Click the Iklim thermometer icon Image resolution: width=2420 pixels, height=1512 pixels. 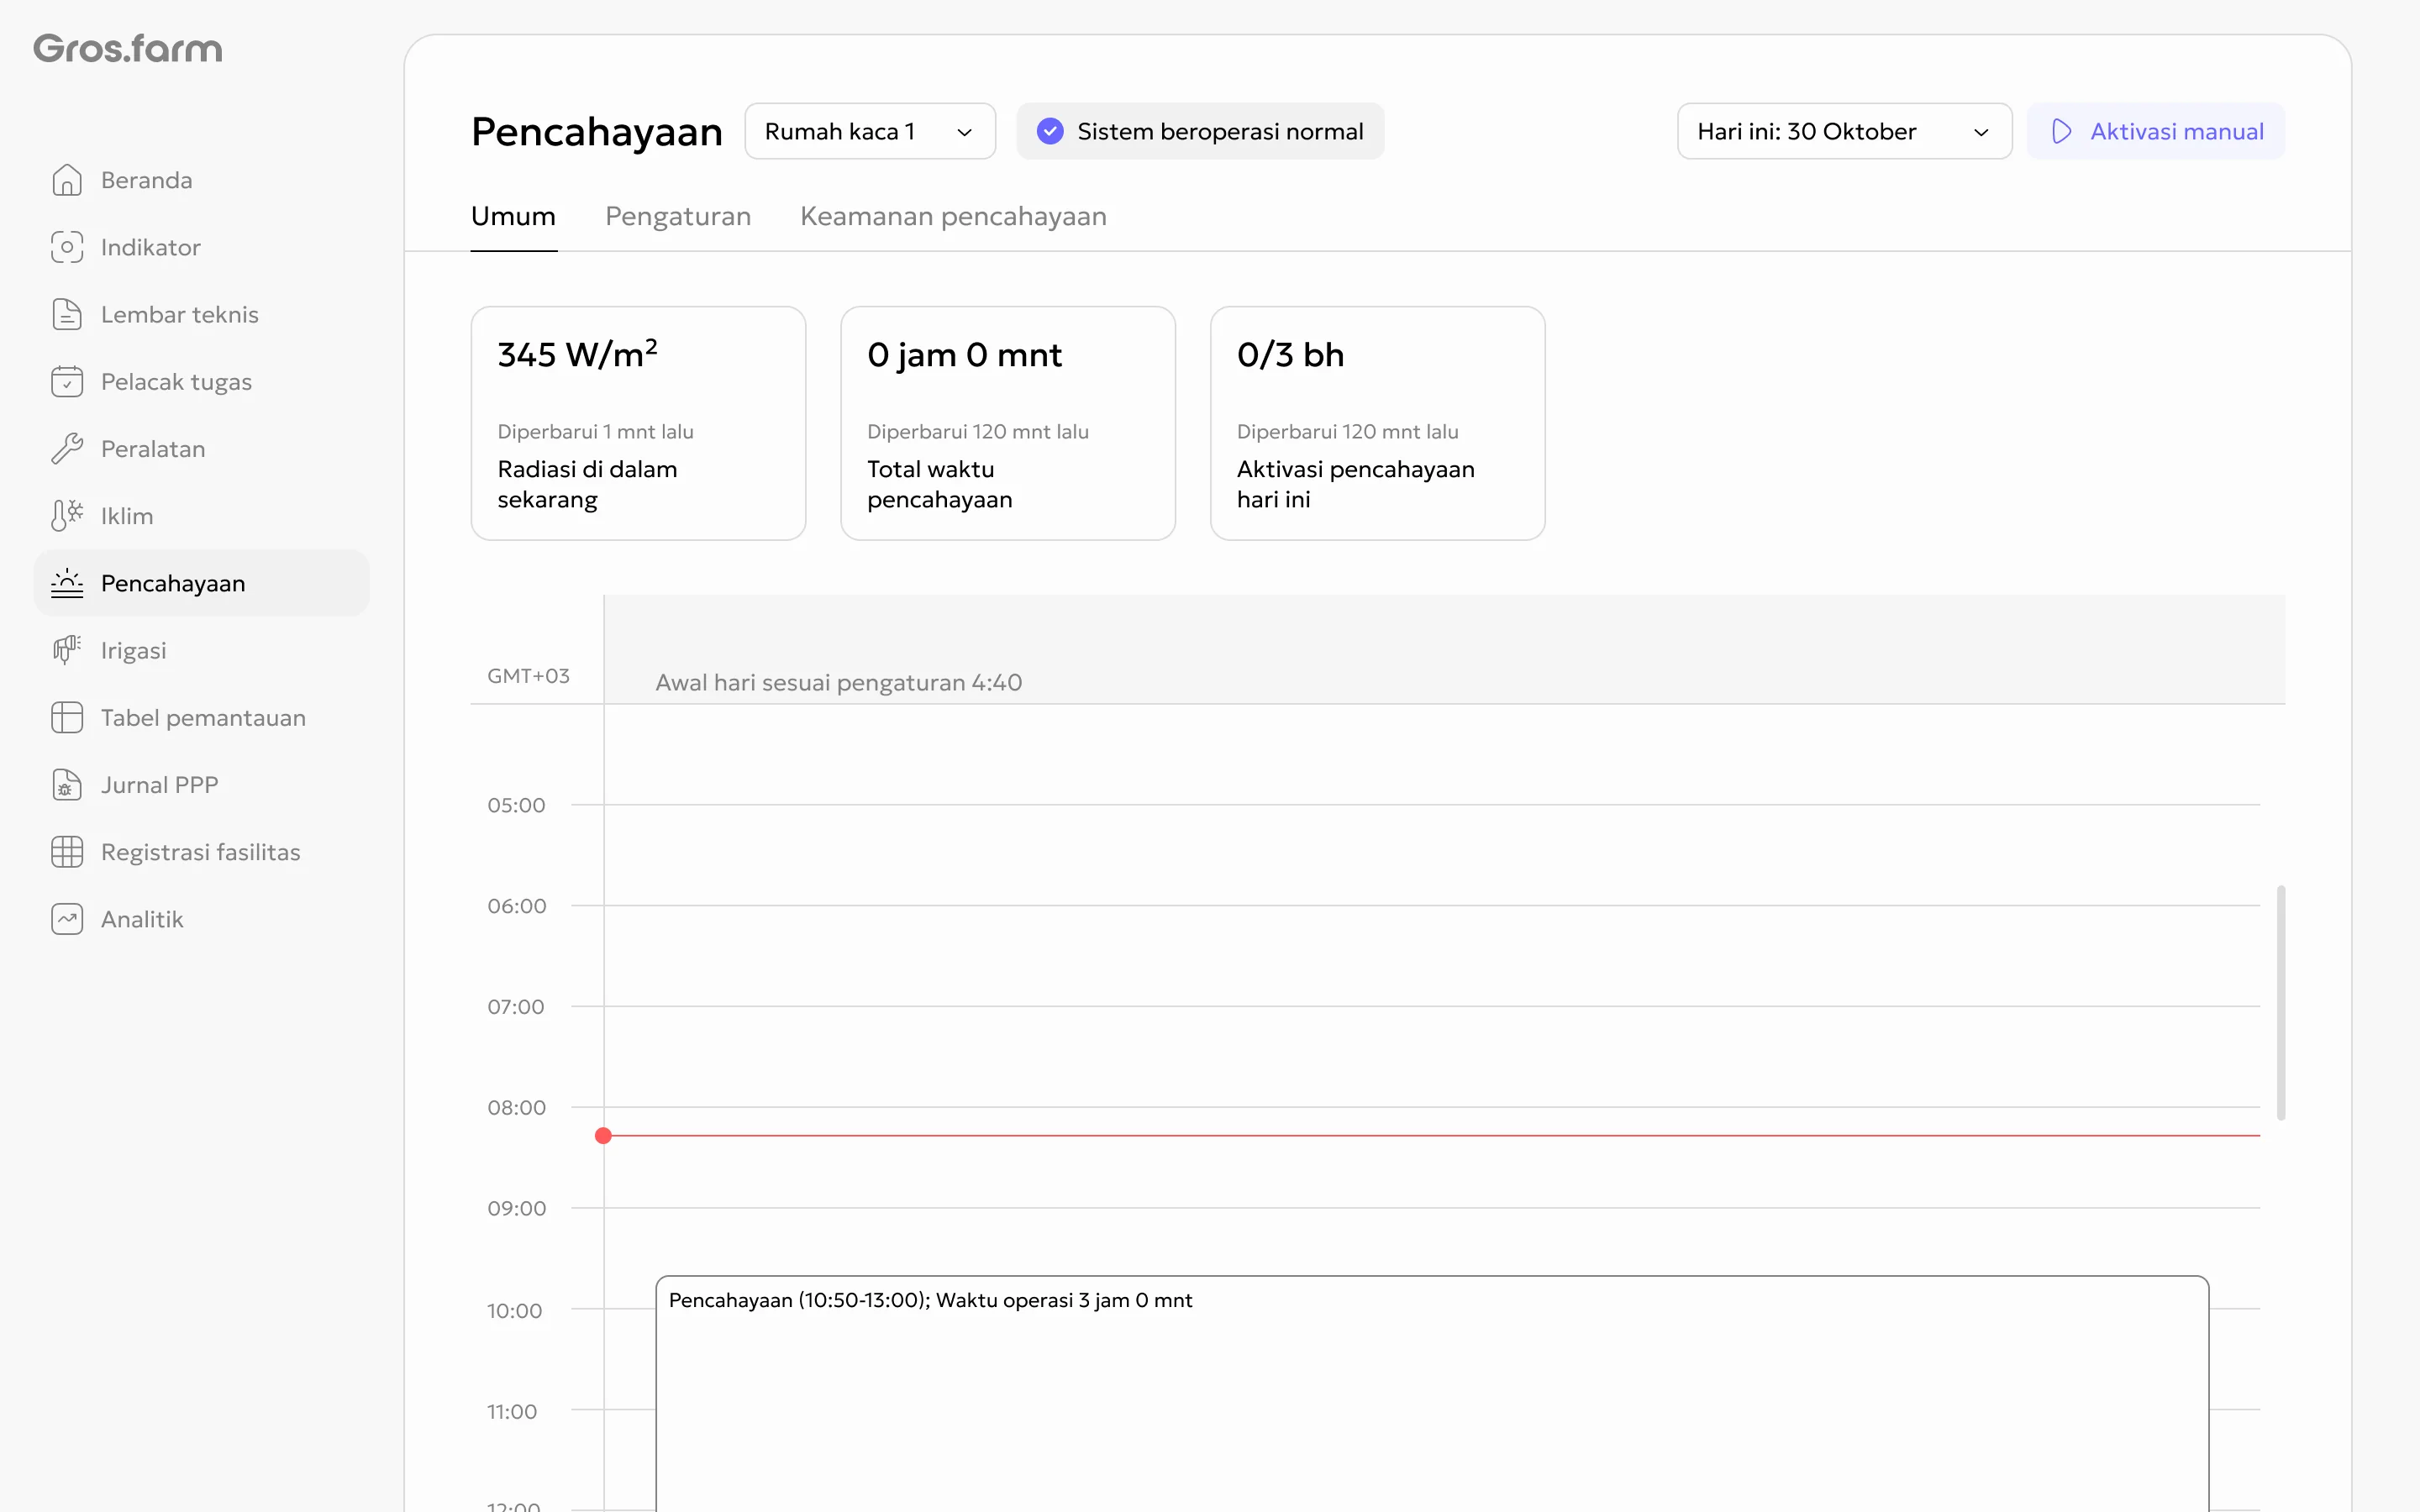(67, 516)
